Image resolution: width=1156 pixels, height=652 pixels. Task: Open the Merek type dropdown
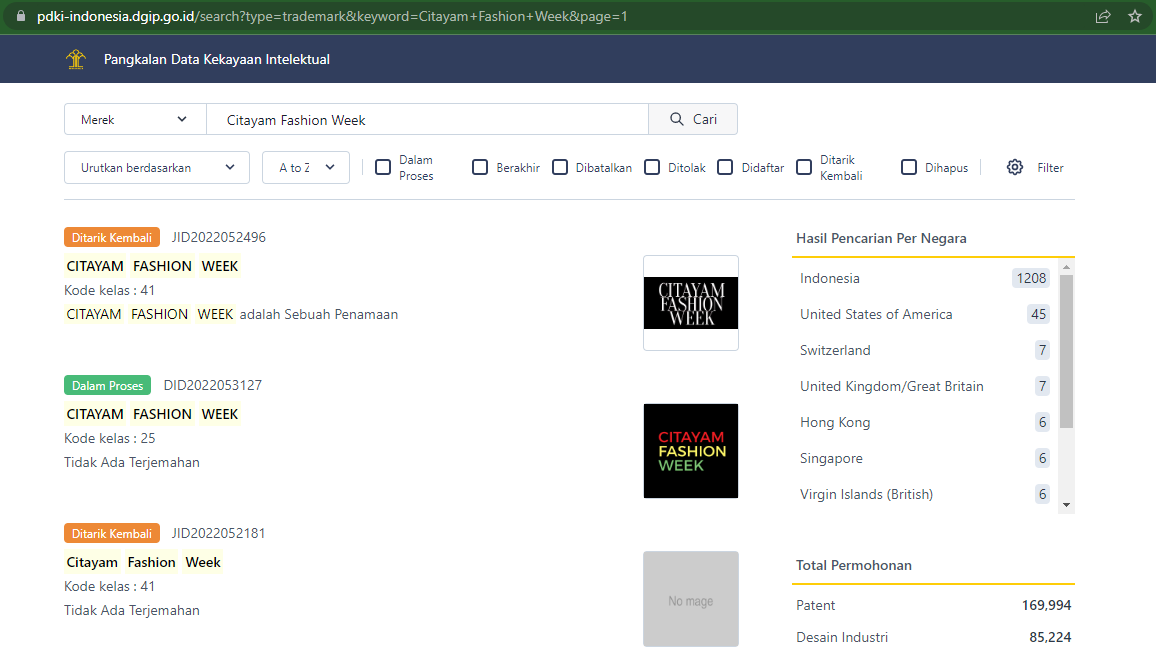pyautogui.click(x=135, y=119)
